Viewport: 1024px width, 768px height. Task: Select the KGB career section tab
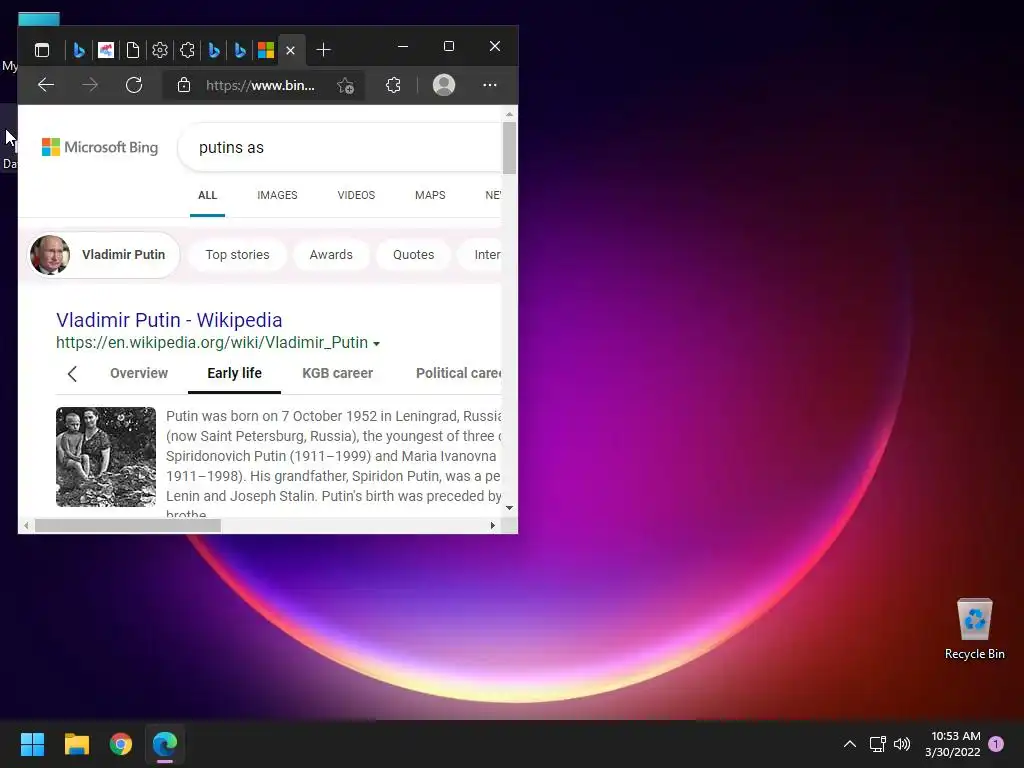coord(338,373)
